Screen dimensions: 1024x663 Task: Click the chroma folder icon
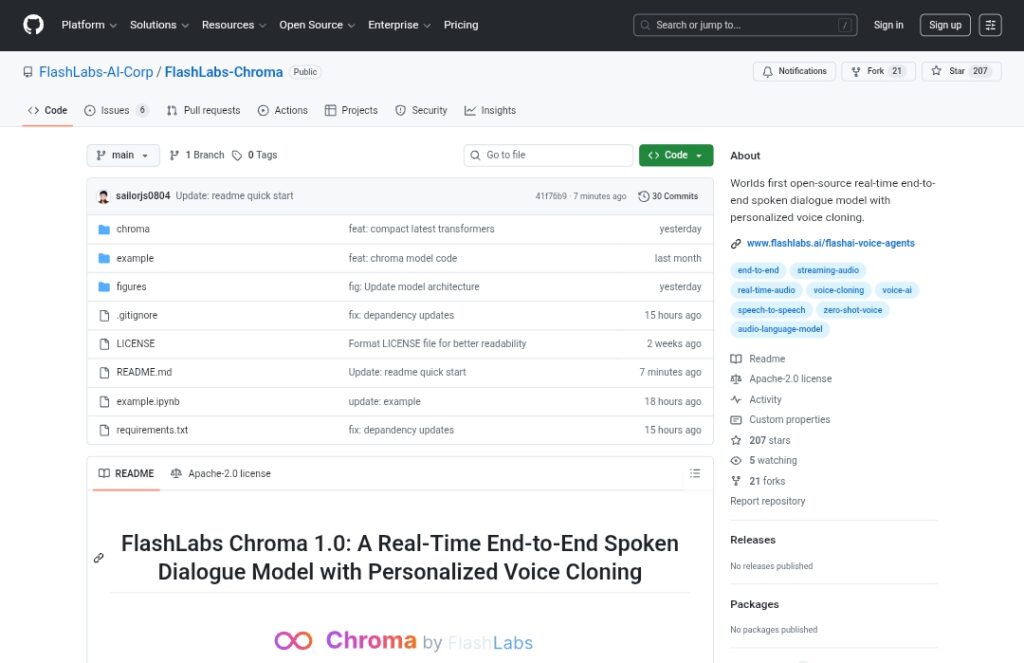104,229
